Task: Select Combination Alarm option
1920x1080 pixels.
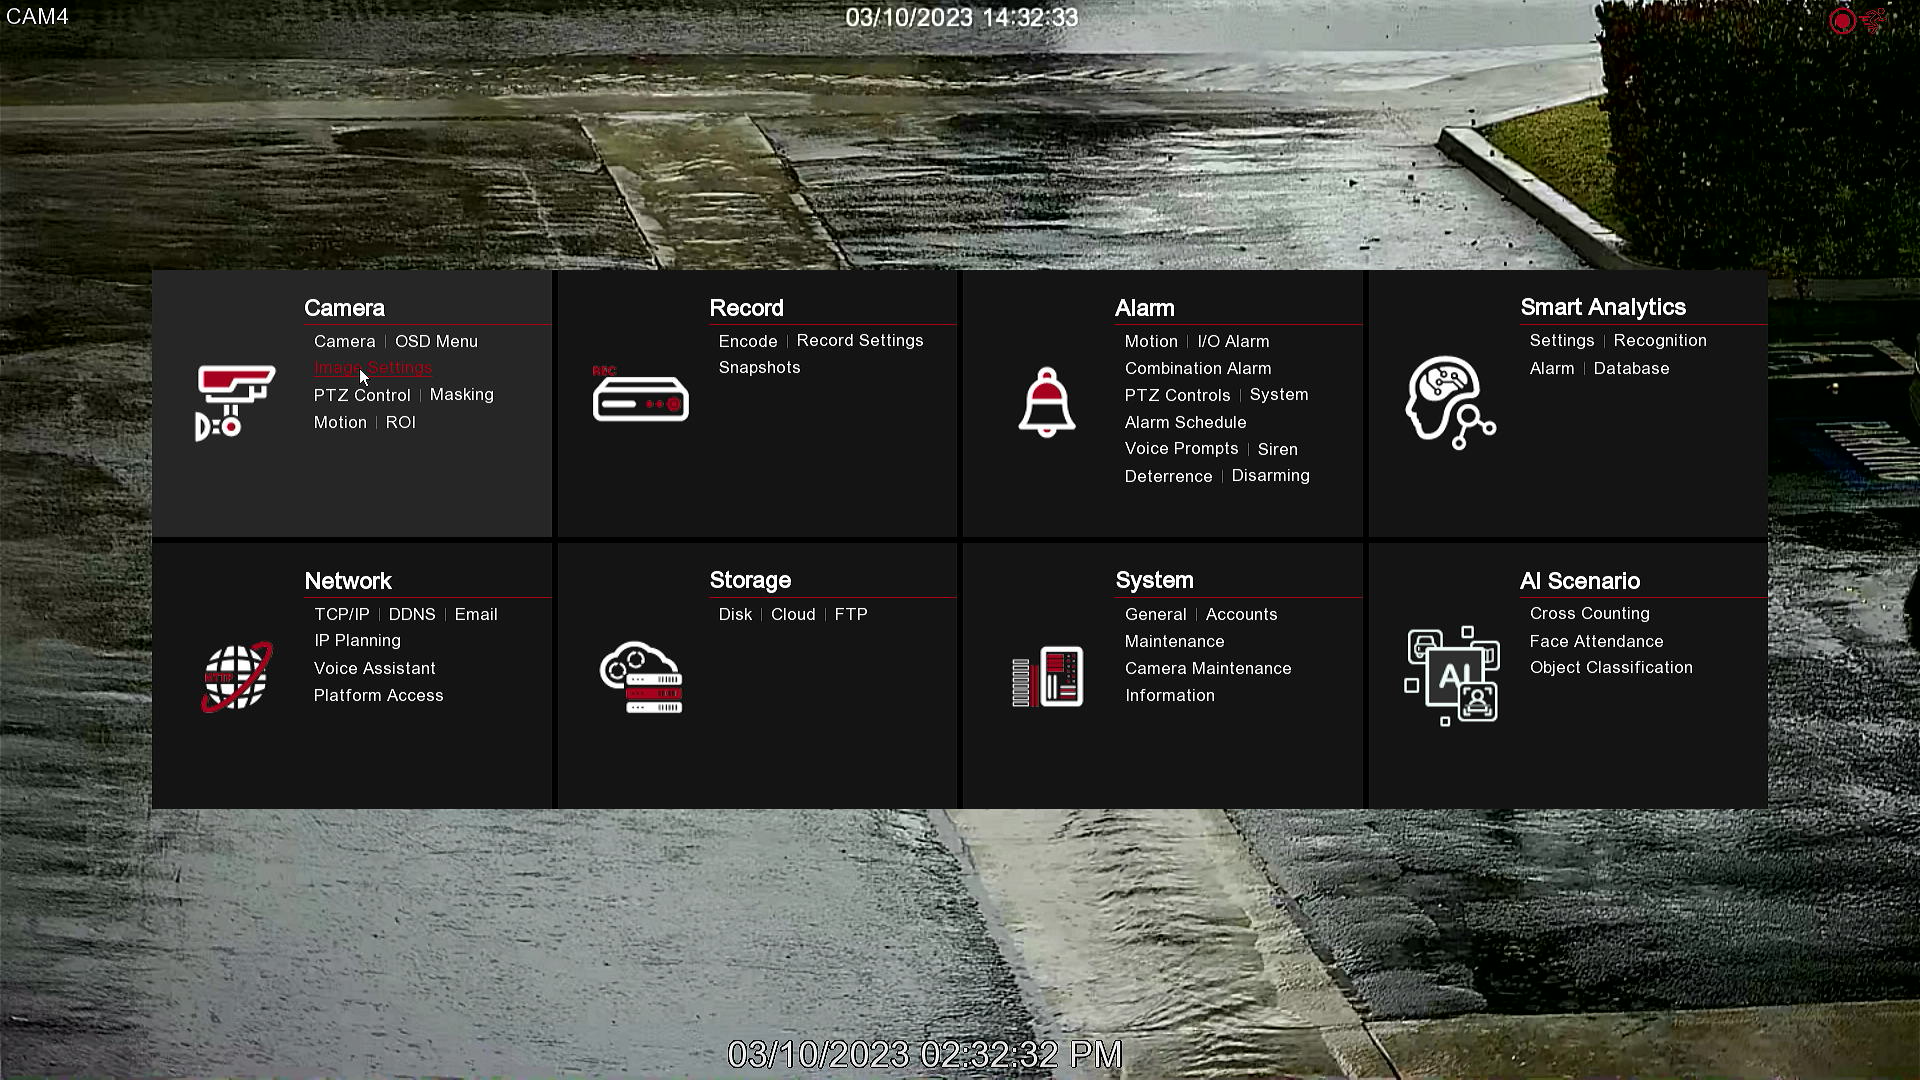Action: coord(1197,368)
